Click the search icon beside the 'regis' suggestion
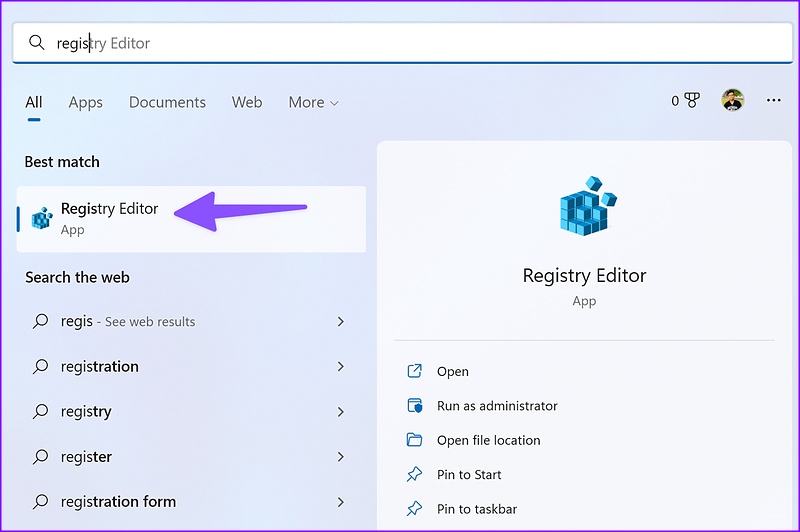The width and height of the screenshot is (800, 532). [x=40, y=321]
